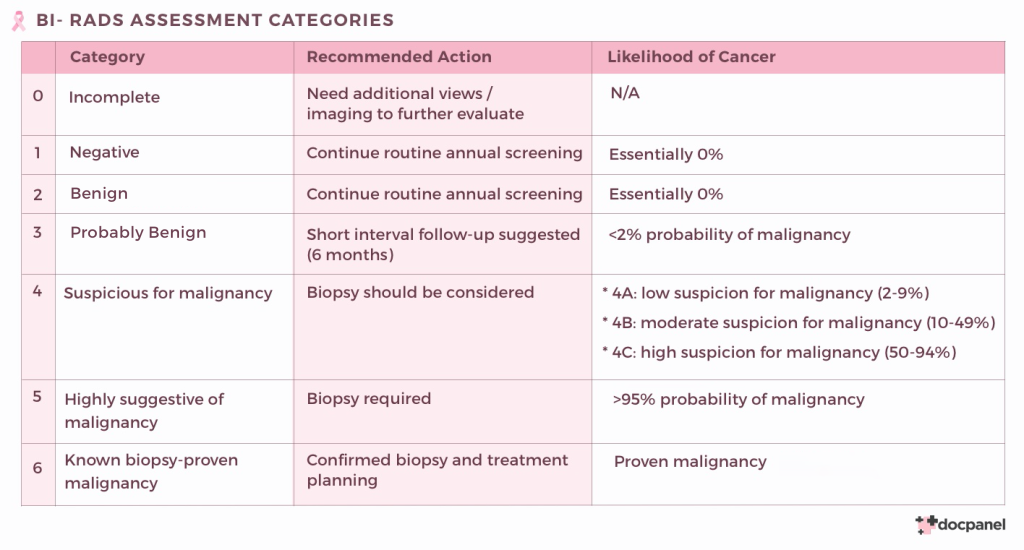
Task: Click the pink ribbon icon
Action: tap(18, 21)
